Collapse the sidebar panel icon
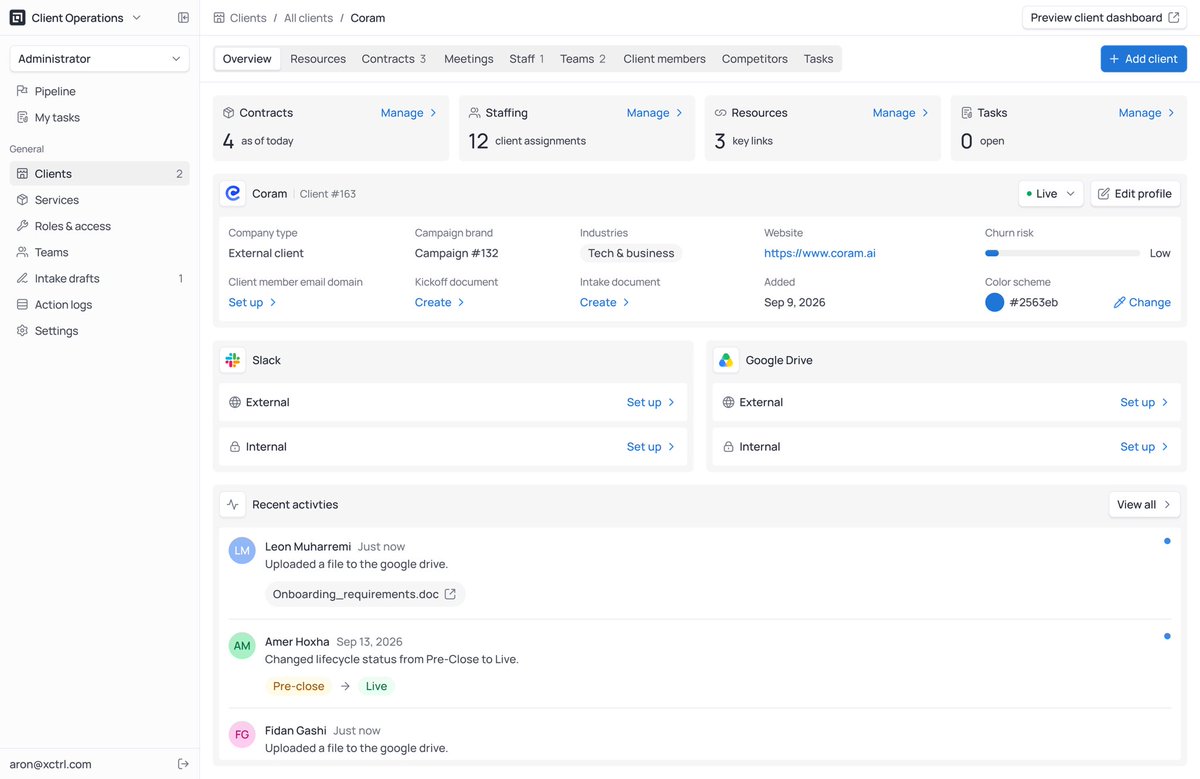This screenshot has height=779, width=1200. [x=183, y=18]
